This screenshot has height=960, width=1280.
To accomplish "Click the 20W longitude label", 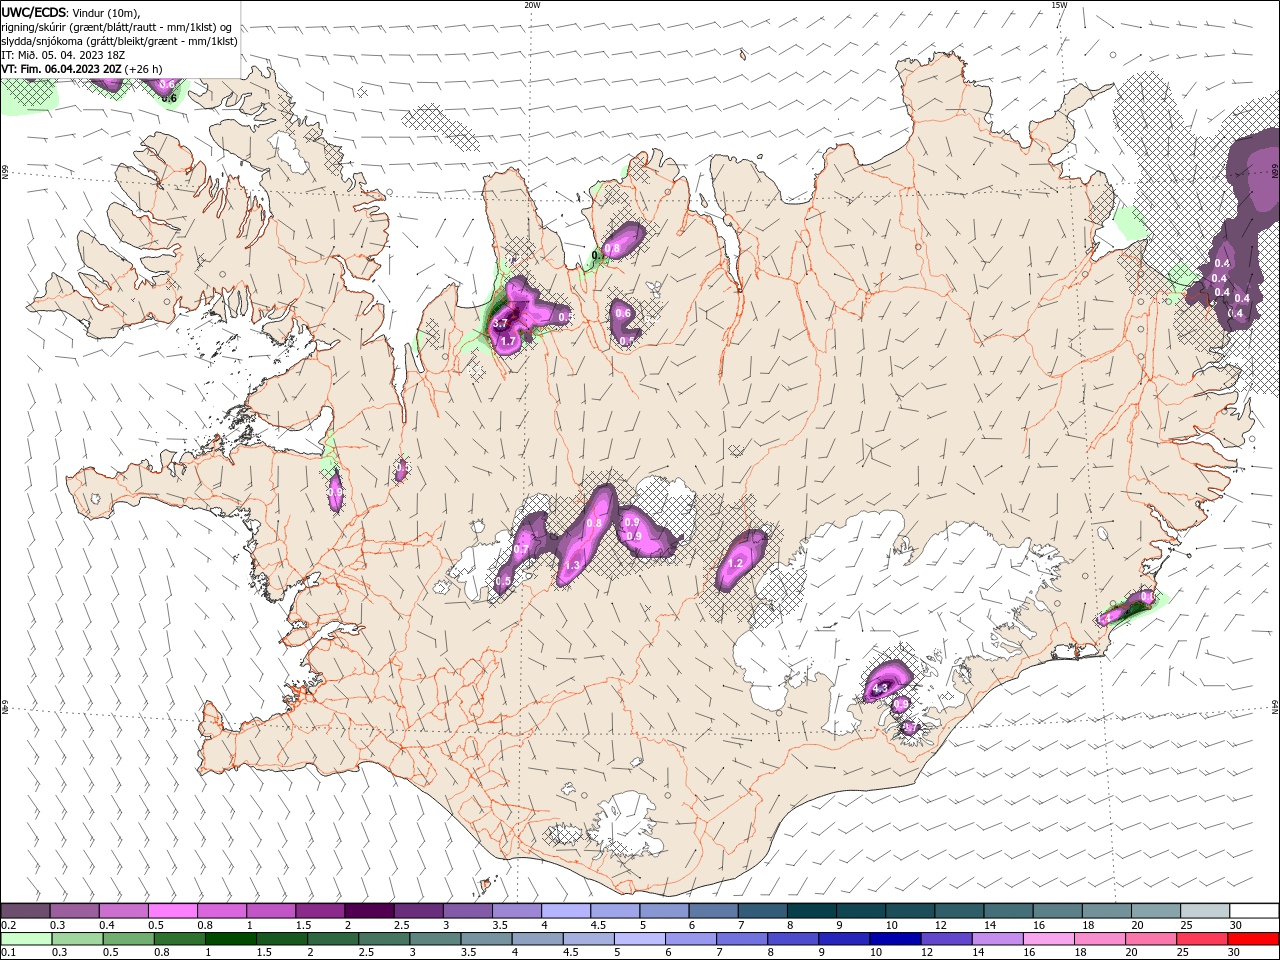I will [532, 5].
